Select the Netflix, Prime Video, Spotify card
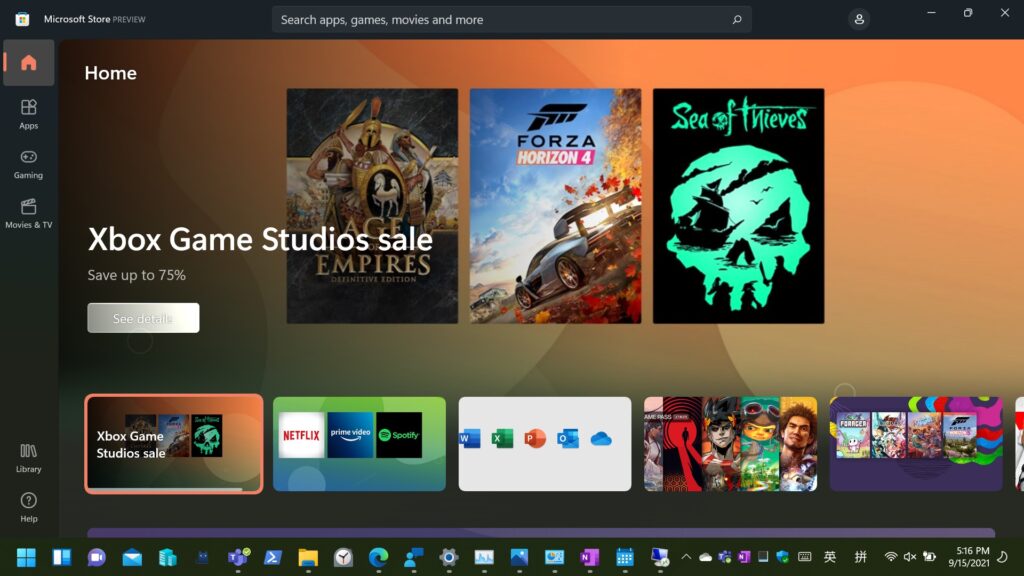This screenshot has width=1024, height=576. click(359, 444)
